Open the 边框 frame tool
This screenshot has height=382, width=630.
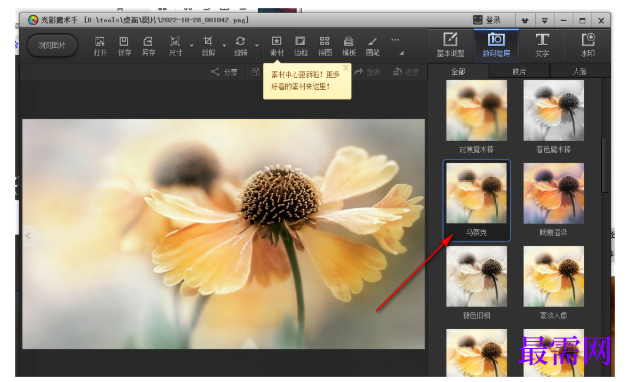[301, 46]
